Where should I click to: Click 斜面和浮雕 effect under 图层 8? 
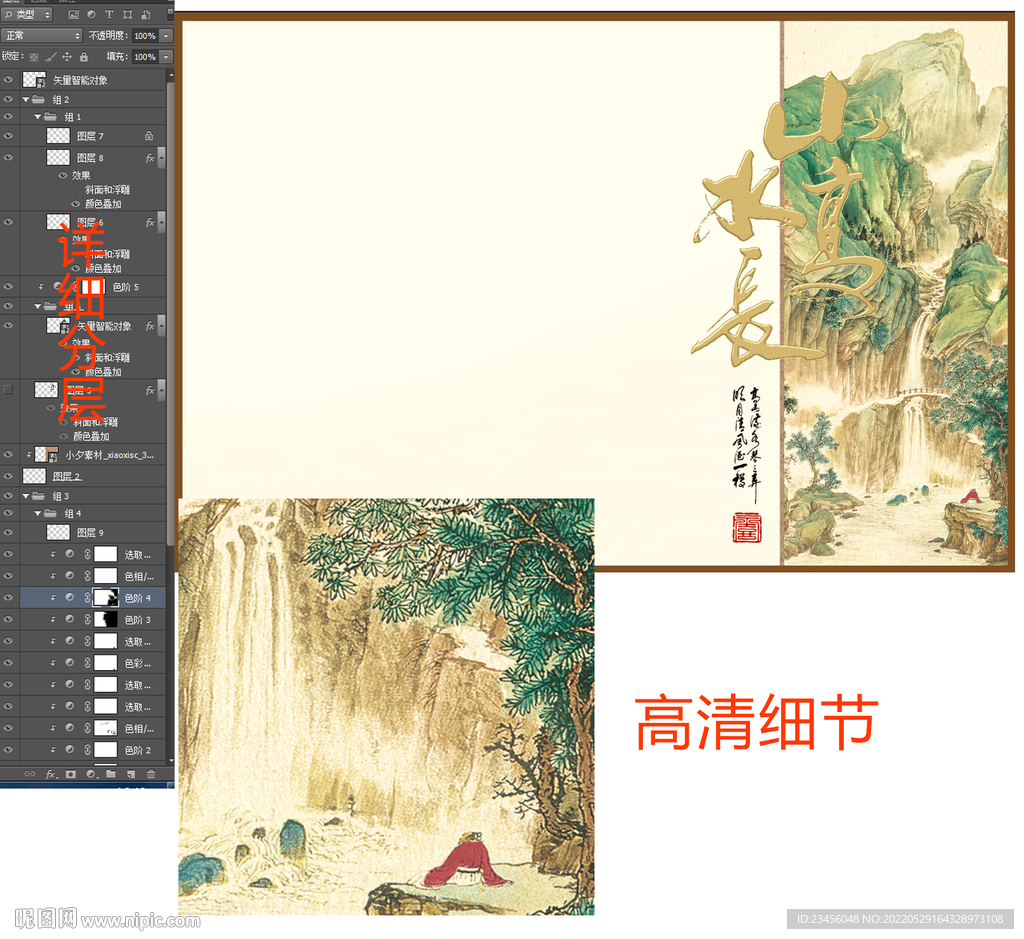click(x=107, y=189)
